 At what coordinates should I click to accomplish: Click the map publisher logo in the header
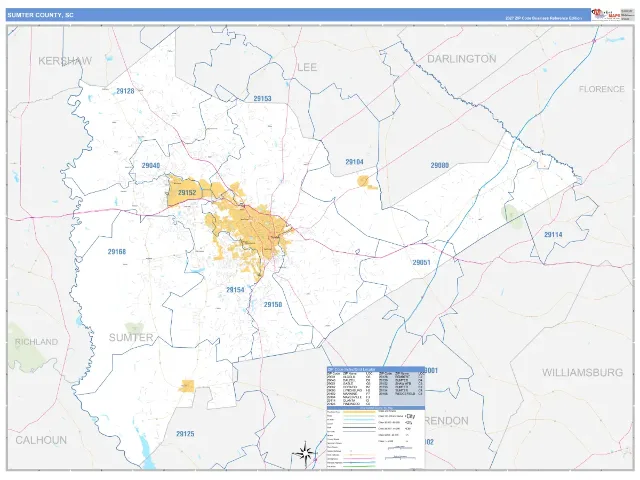point(605,14)
